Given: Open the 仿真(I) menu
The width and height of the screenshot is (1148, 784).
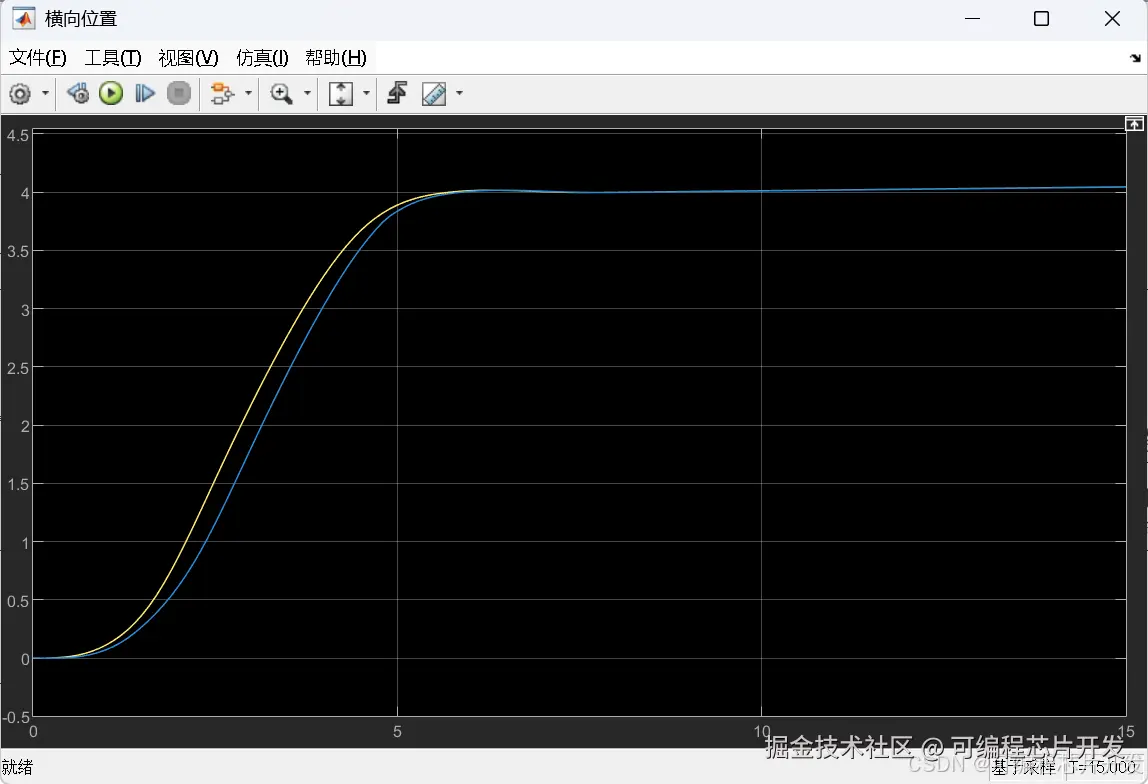Looking at the screenshot, I should pos(262,58).
